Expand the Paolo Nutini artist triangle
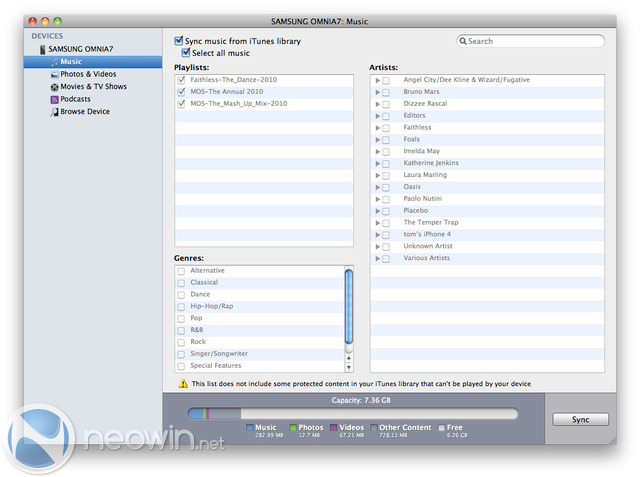The width and height of the screenshot is (640, 477). coord(378,199)
